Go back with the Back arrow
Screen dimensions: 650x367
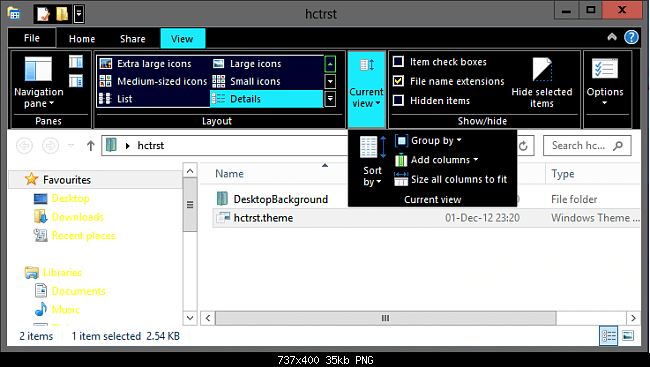[x=24, y=146]
